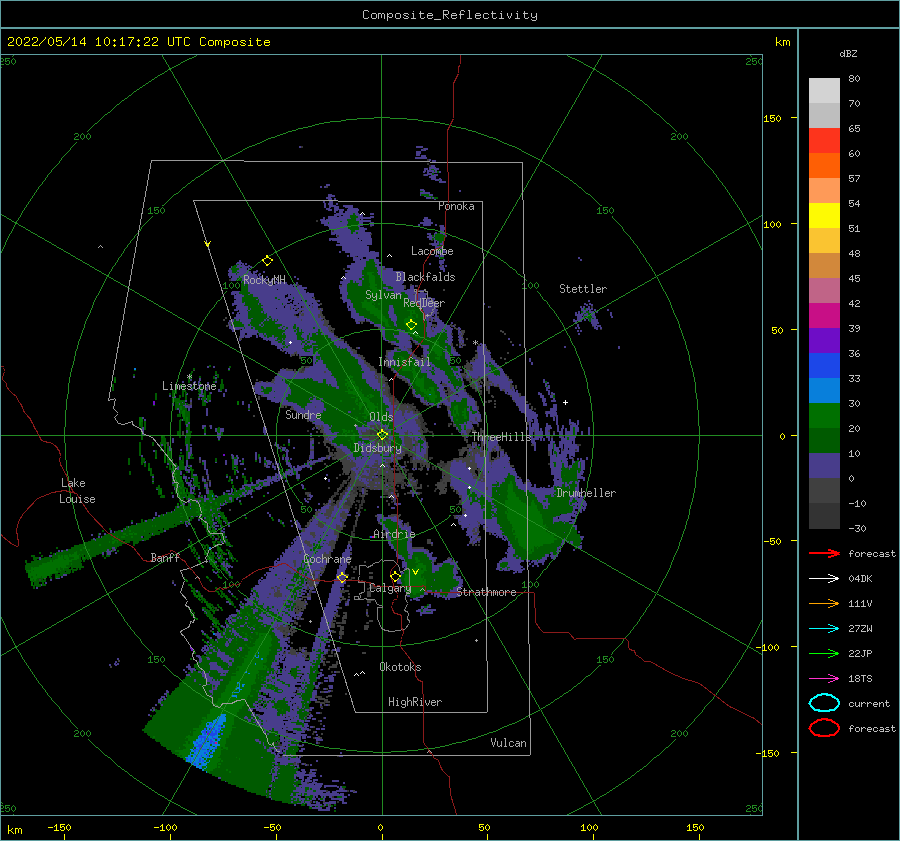Click the Okotoks city label
900x841 pixels.
coord(400,667)
